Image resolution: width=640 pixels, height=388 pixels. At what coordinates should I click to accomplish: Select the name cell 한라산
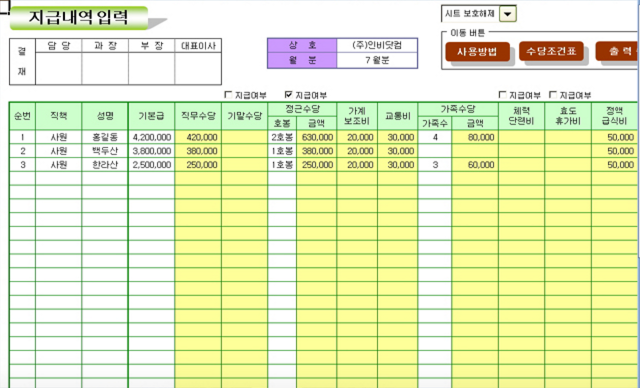click(x=105, y=165)
